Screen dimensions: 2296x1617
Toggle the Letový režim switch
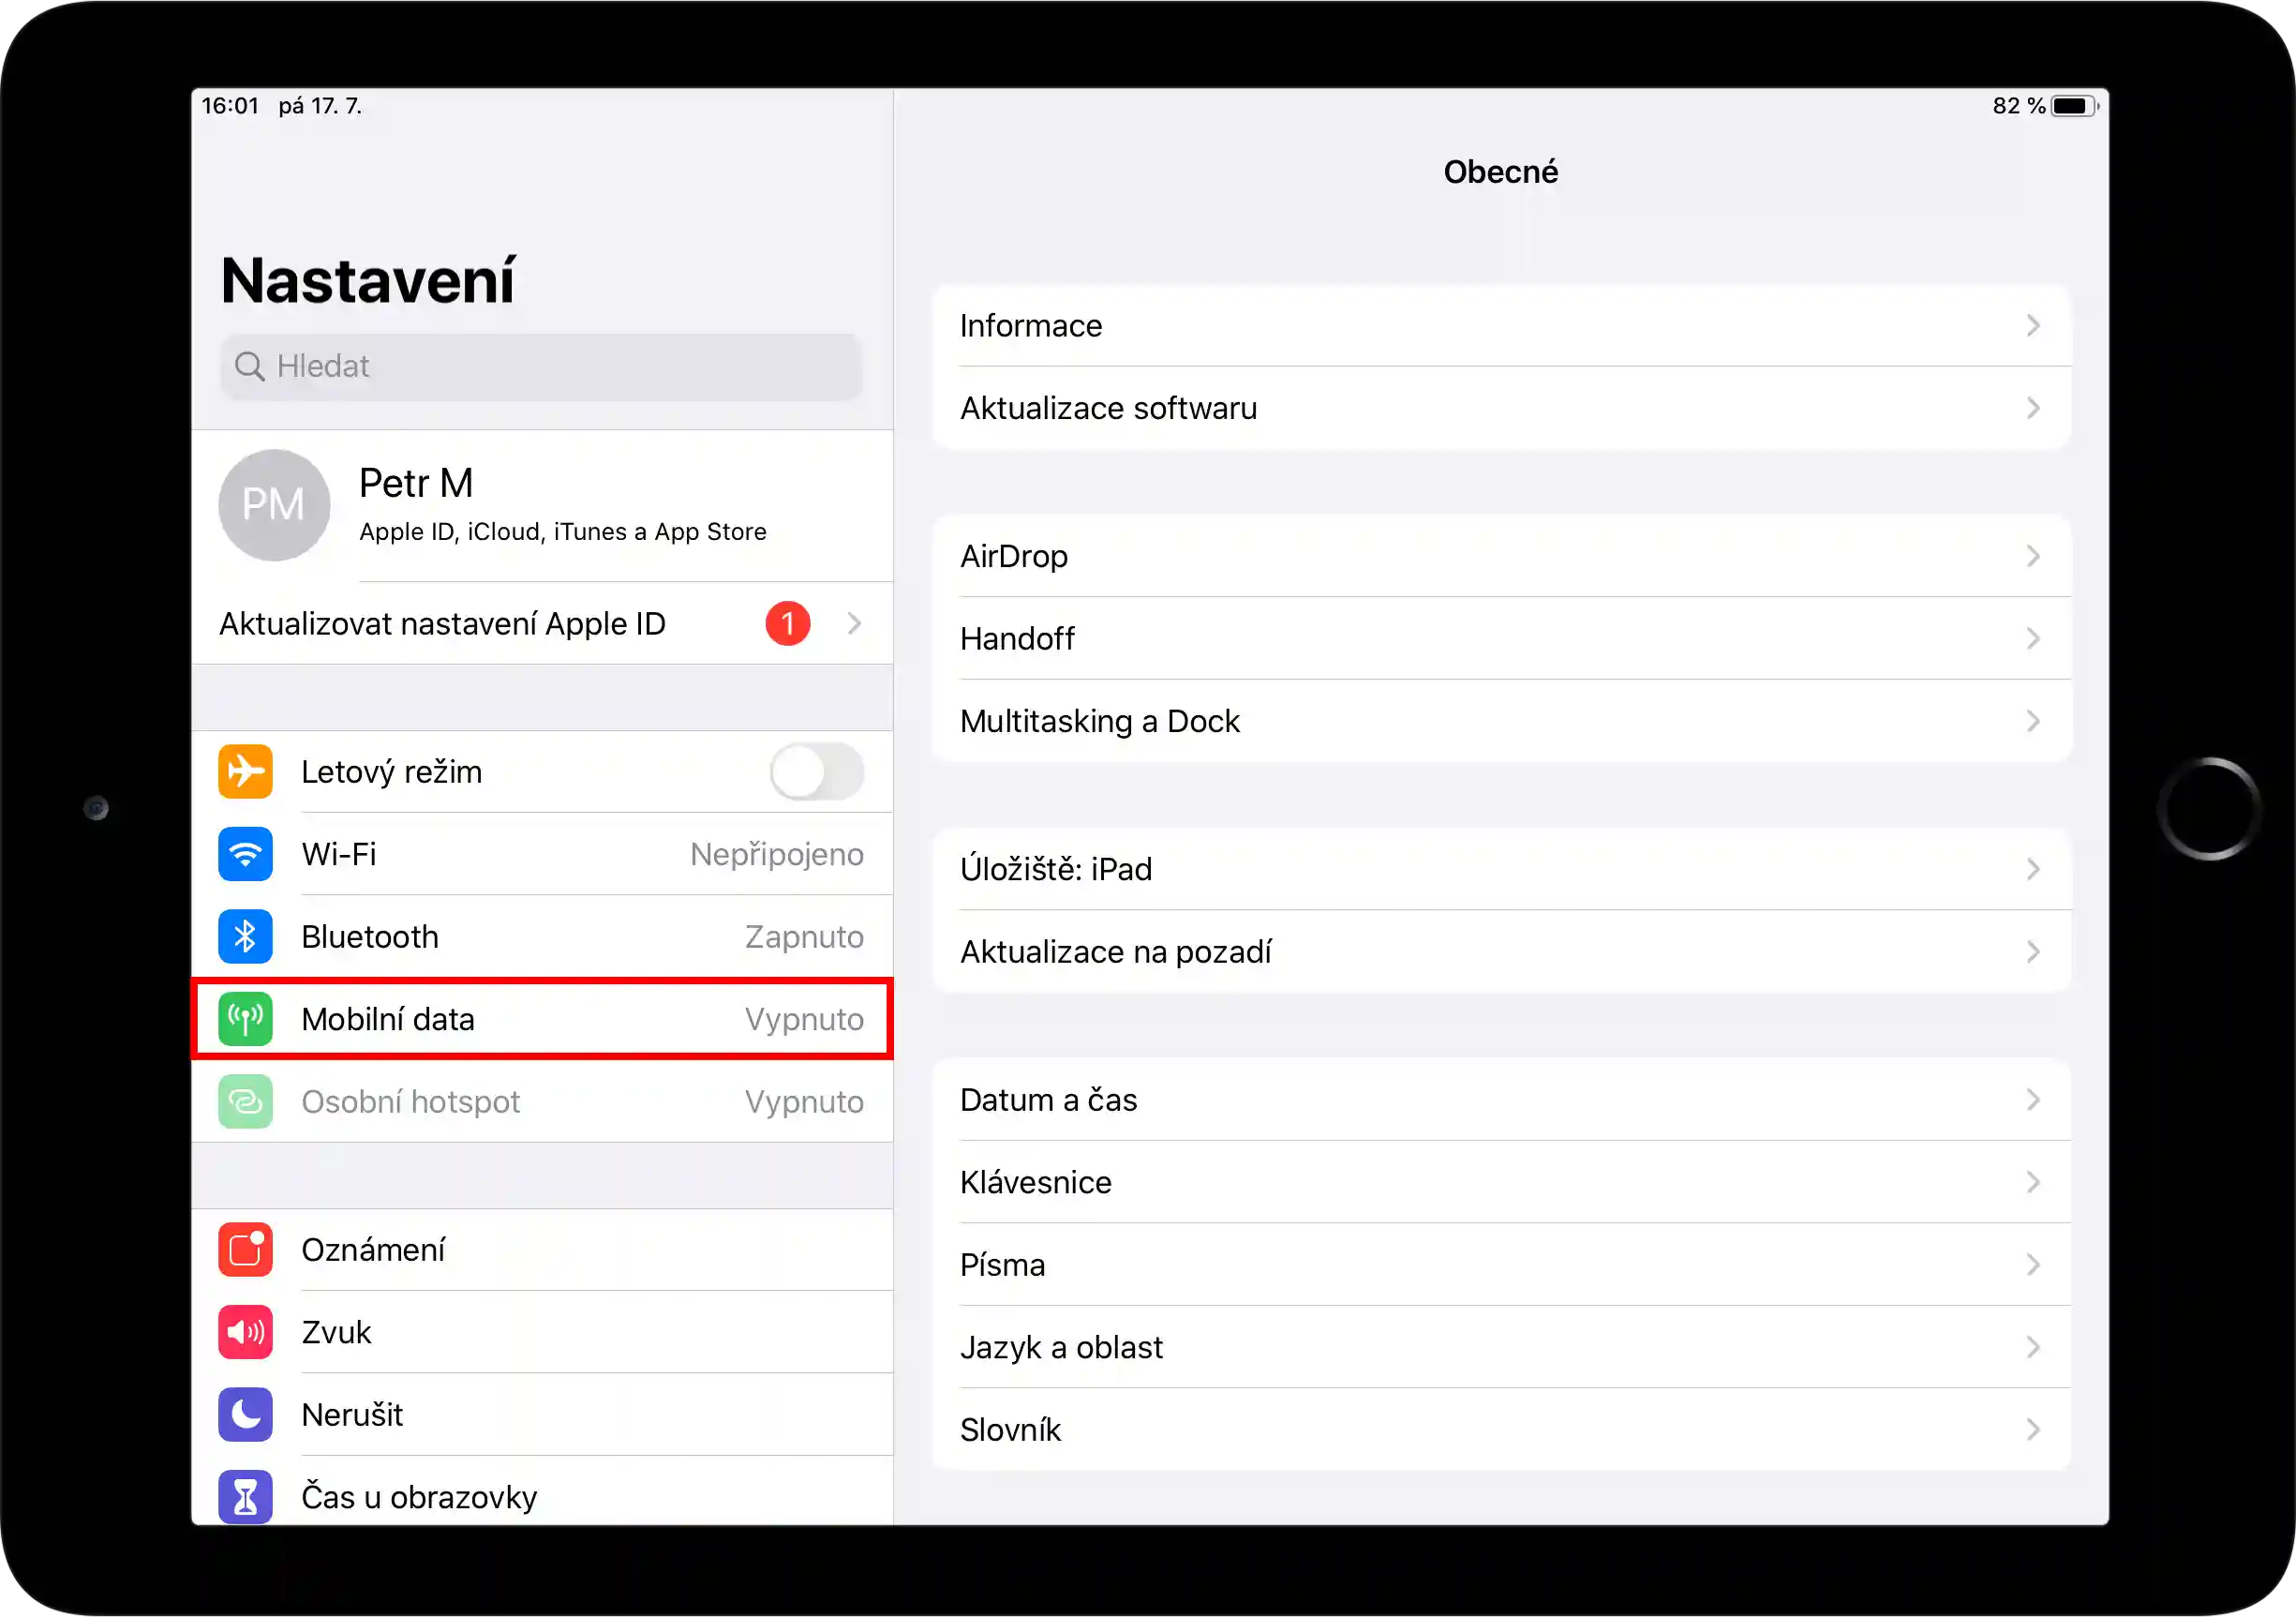point(817,771)
